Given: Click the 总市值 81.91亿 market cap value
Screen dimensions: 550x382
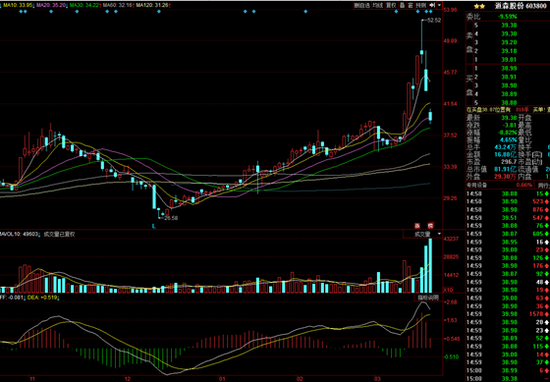Looking at the screenshot, I should click(x=505, y=169).
